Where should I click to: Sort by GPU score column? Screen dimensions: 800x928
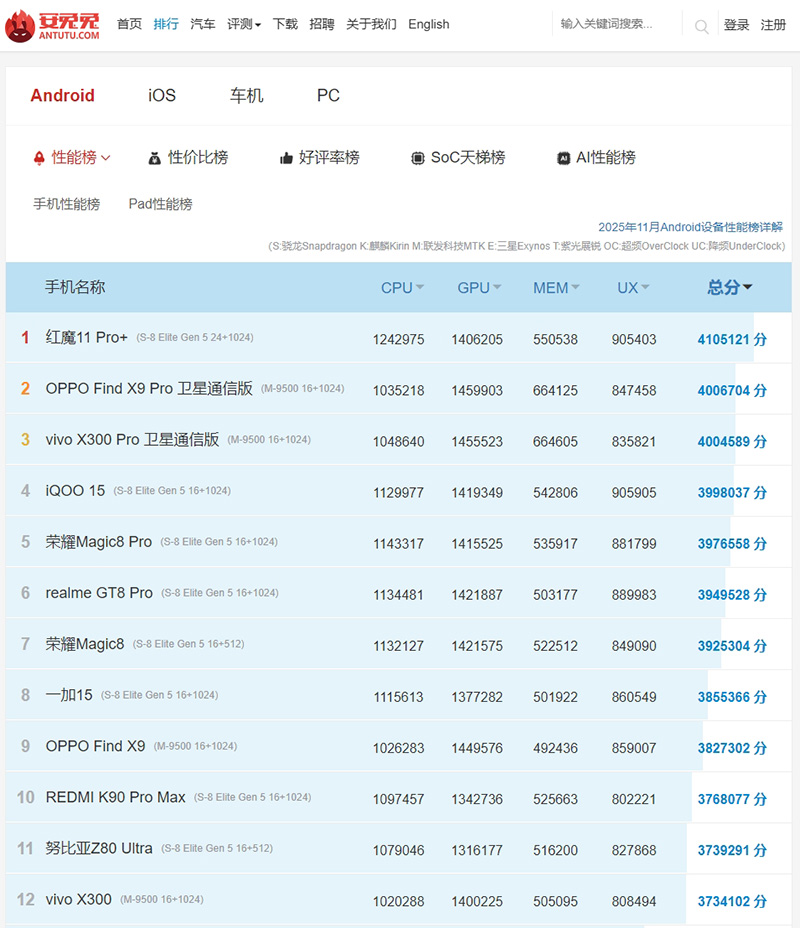(x=479, y=288)
